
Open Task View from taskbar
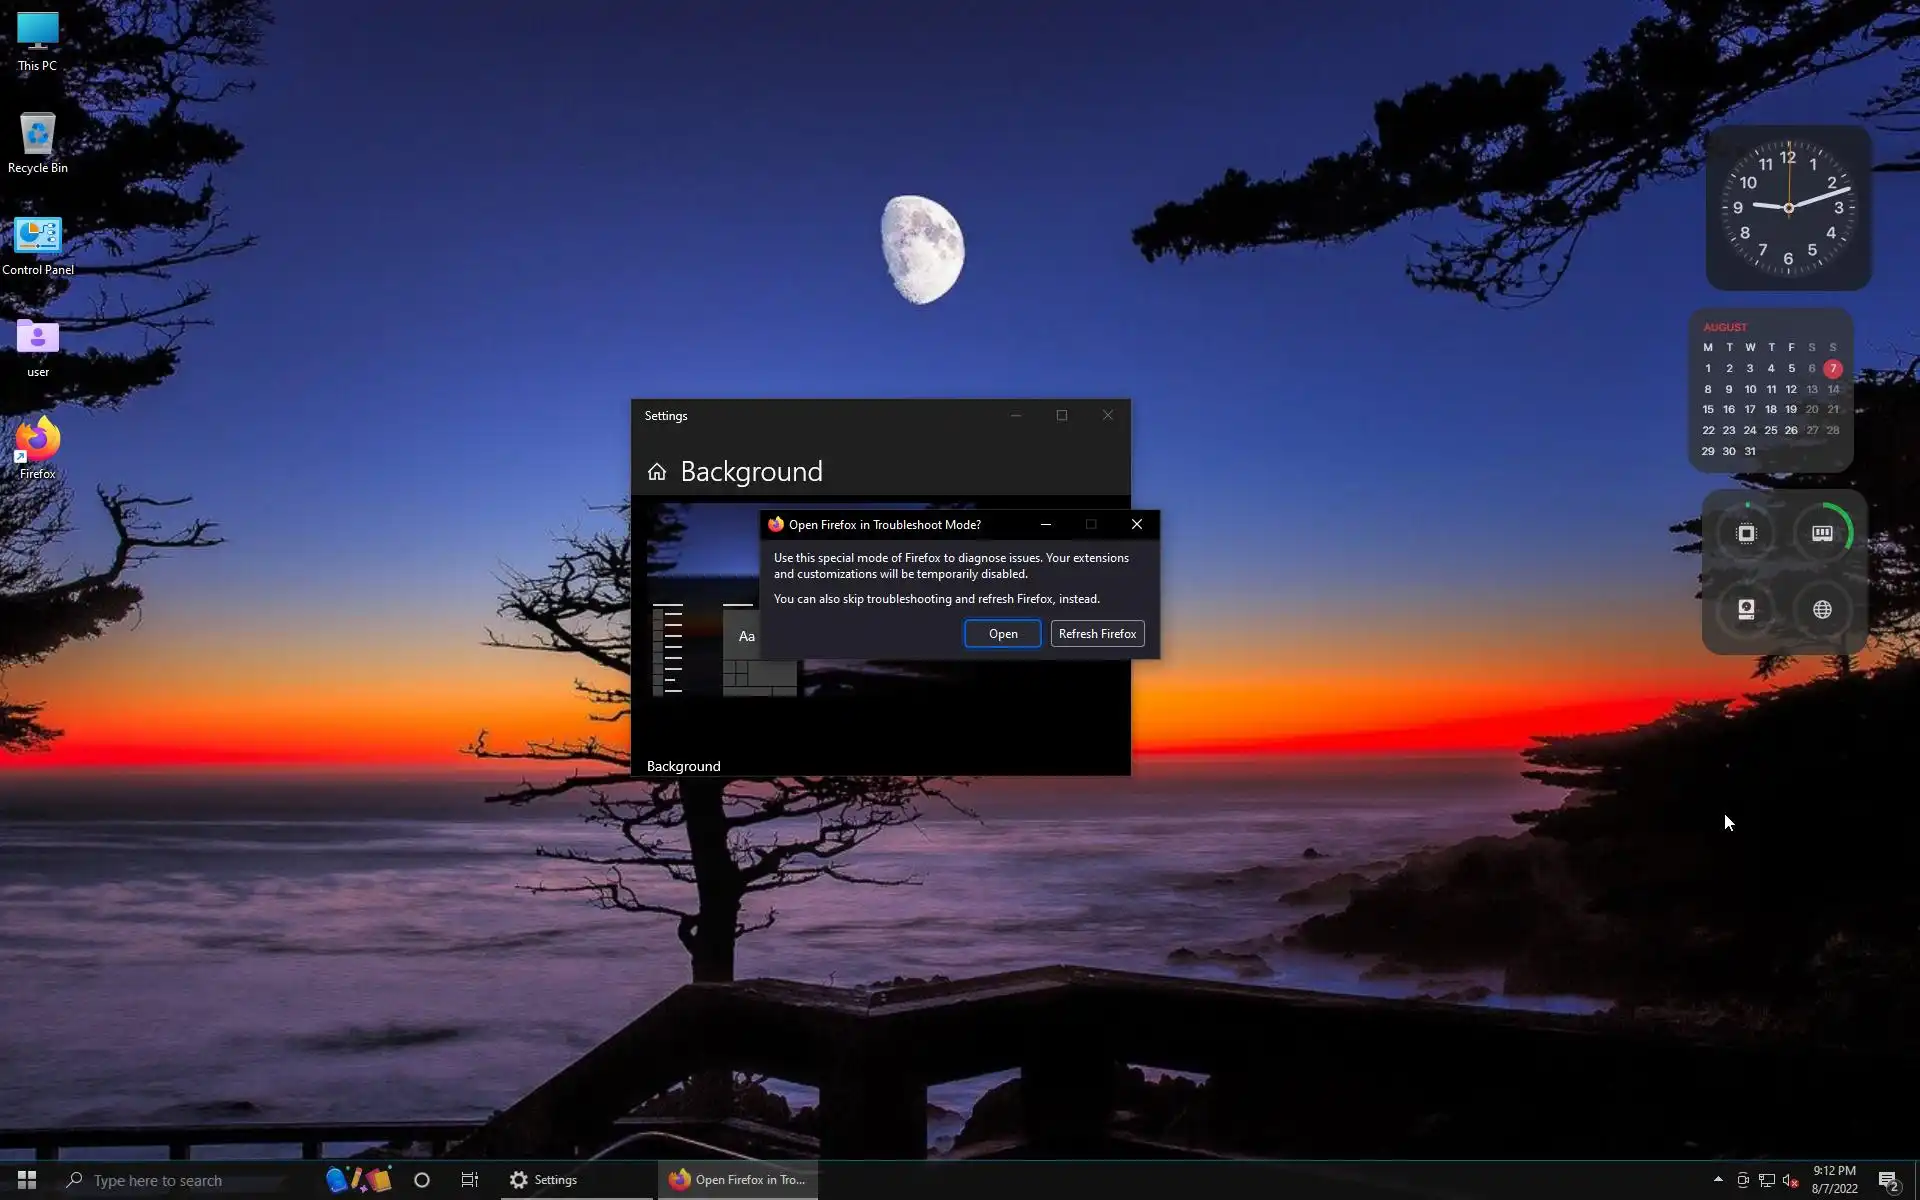pyautogui.click(x=469, y=1180)
